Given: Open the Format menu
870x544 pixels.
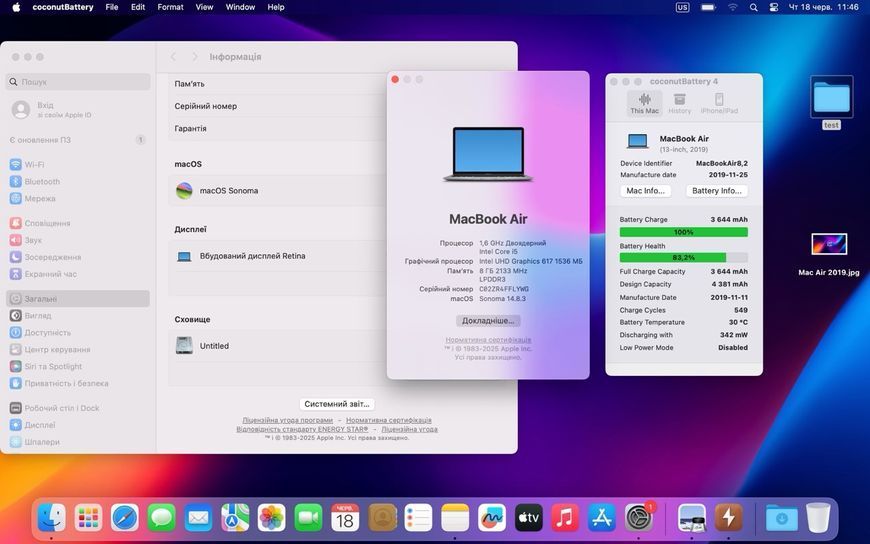Looking at the screenshot, I should pyautogui.click(x=170, y=7).
